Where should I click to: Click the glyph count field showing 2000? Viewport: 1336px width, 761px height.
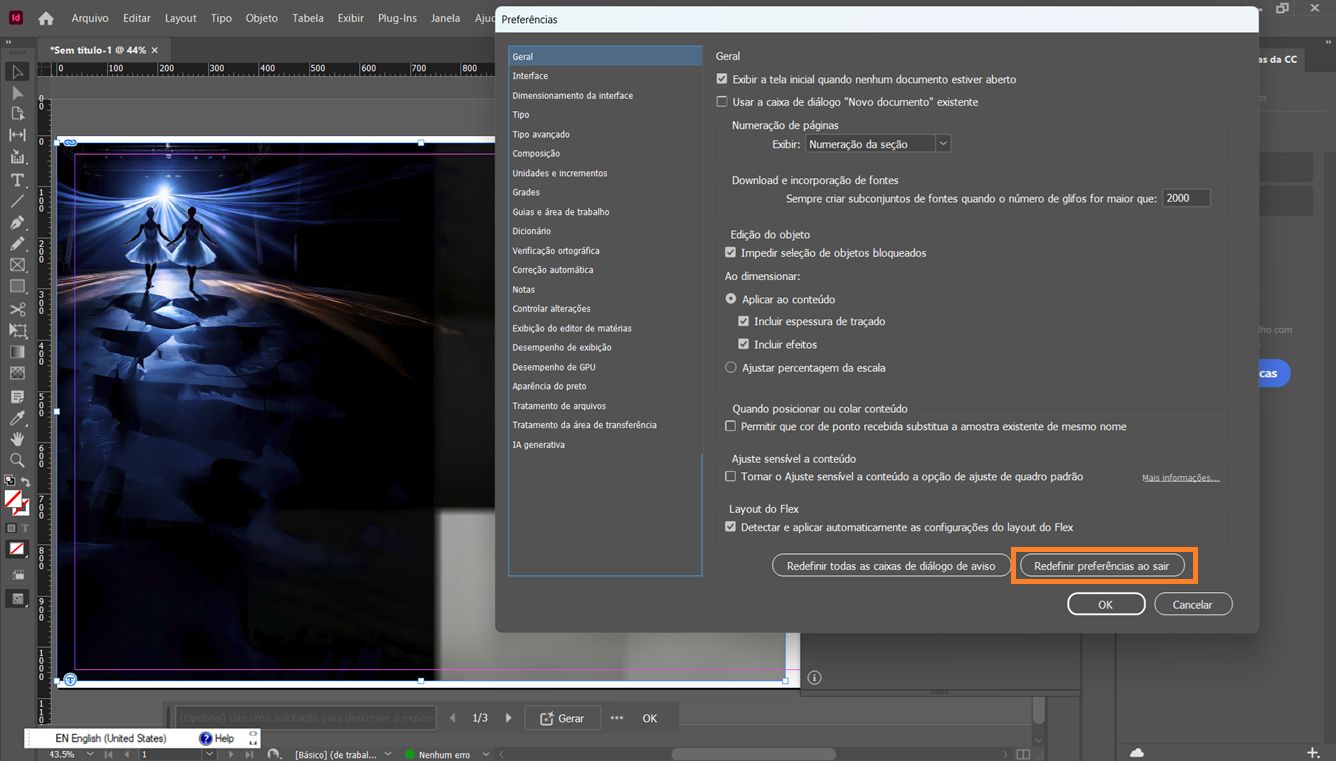1186,198
